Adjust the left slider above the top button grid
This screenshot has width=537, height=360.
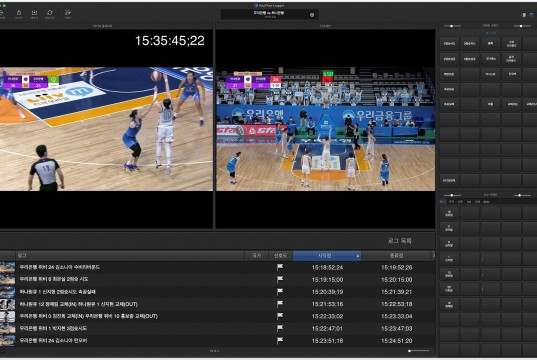pyautogui.click(x=452, y=26)
